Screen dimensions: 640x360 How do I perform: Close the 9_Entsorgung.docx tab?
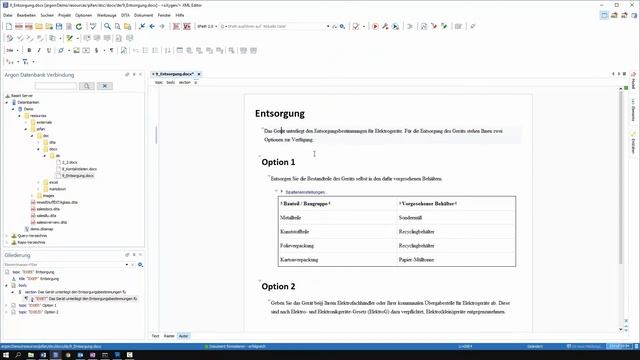point(199,74)
